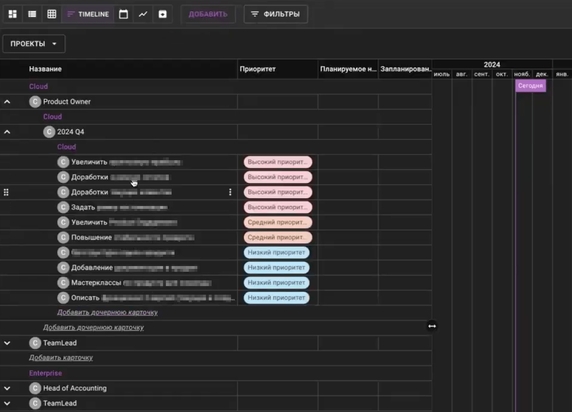Click Низкий приоритет badge on Мастерклассы row
The height and width of the screenshot is (412, 572).
pyautogui.click(x=276, y=283)
